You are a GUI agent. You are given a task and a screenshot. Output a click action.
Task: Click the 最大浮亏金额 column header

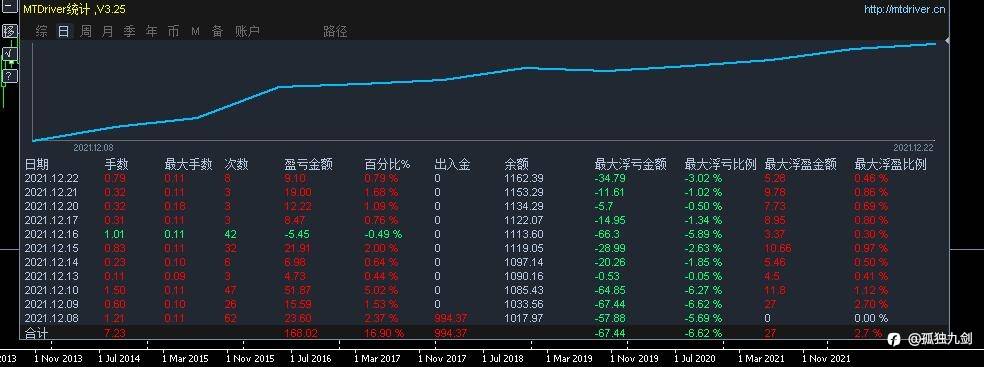(x=630, y=164)
